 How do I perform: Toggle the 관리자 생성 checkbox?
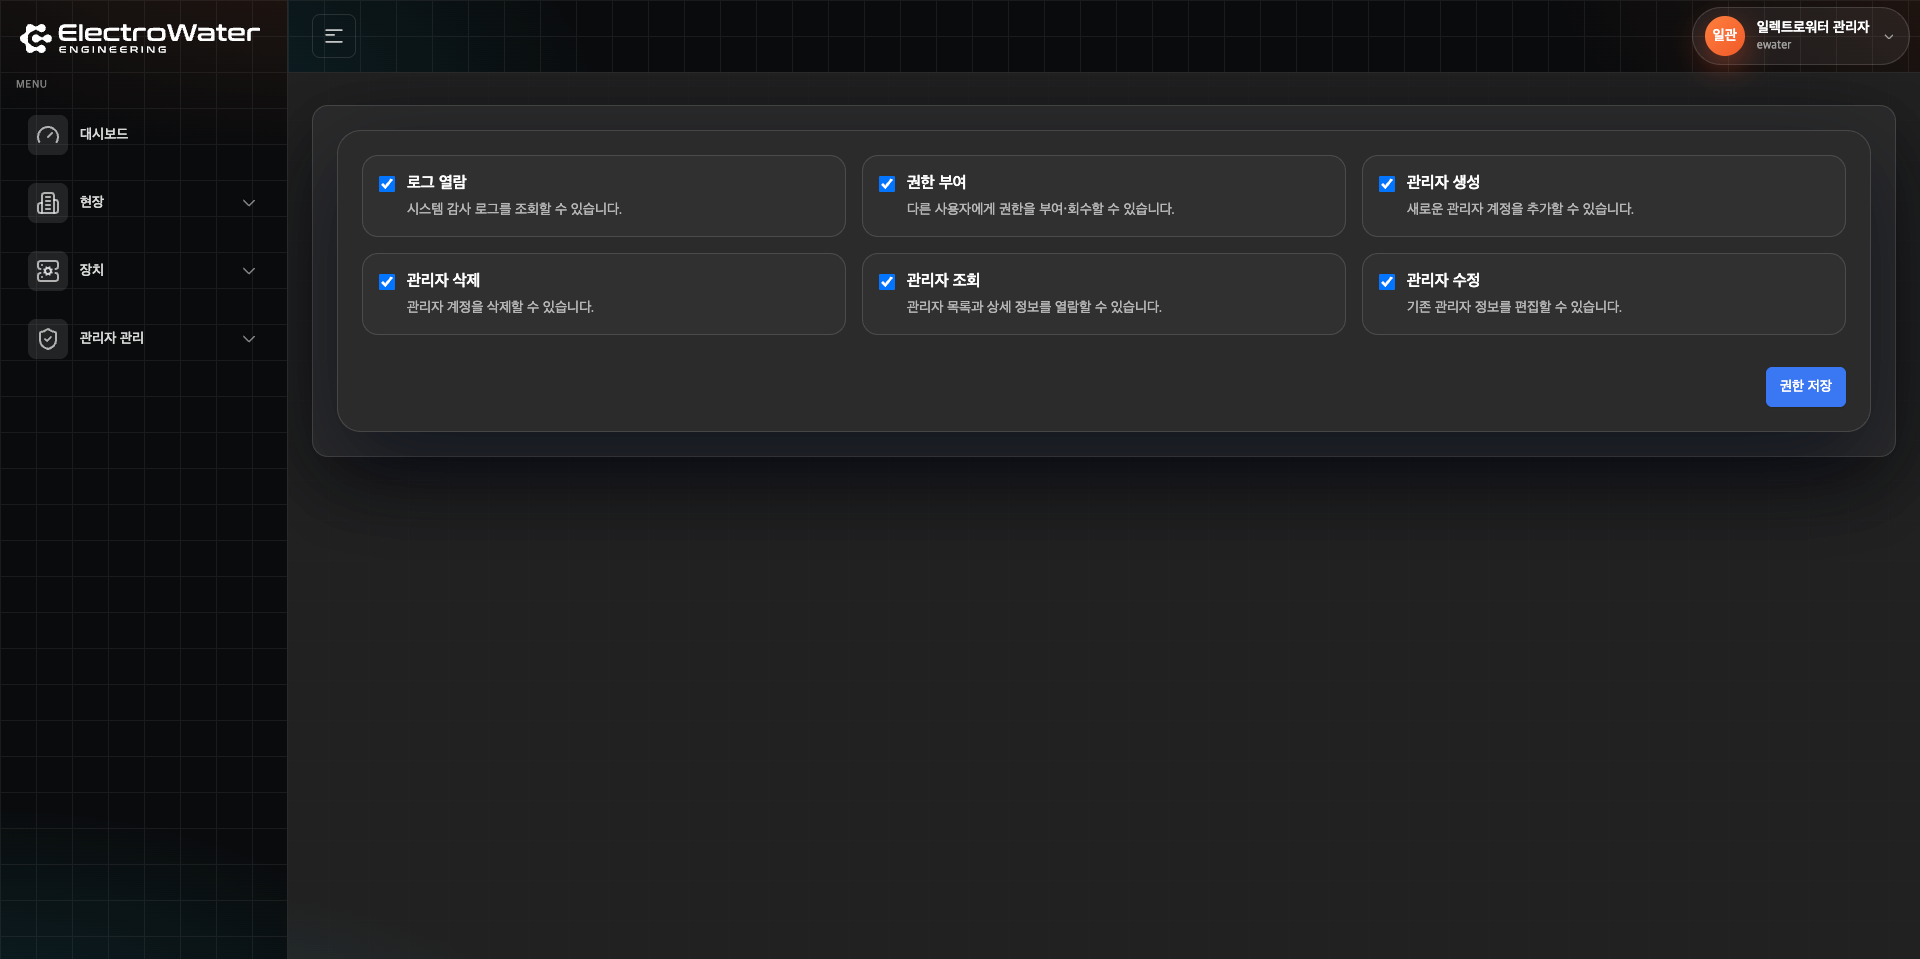point(1387,184)
